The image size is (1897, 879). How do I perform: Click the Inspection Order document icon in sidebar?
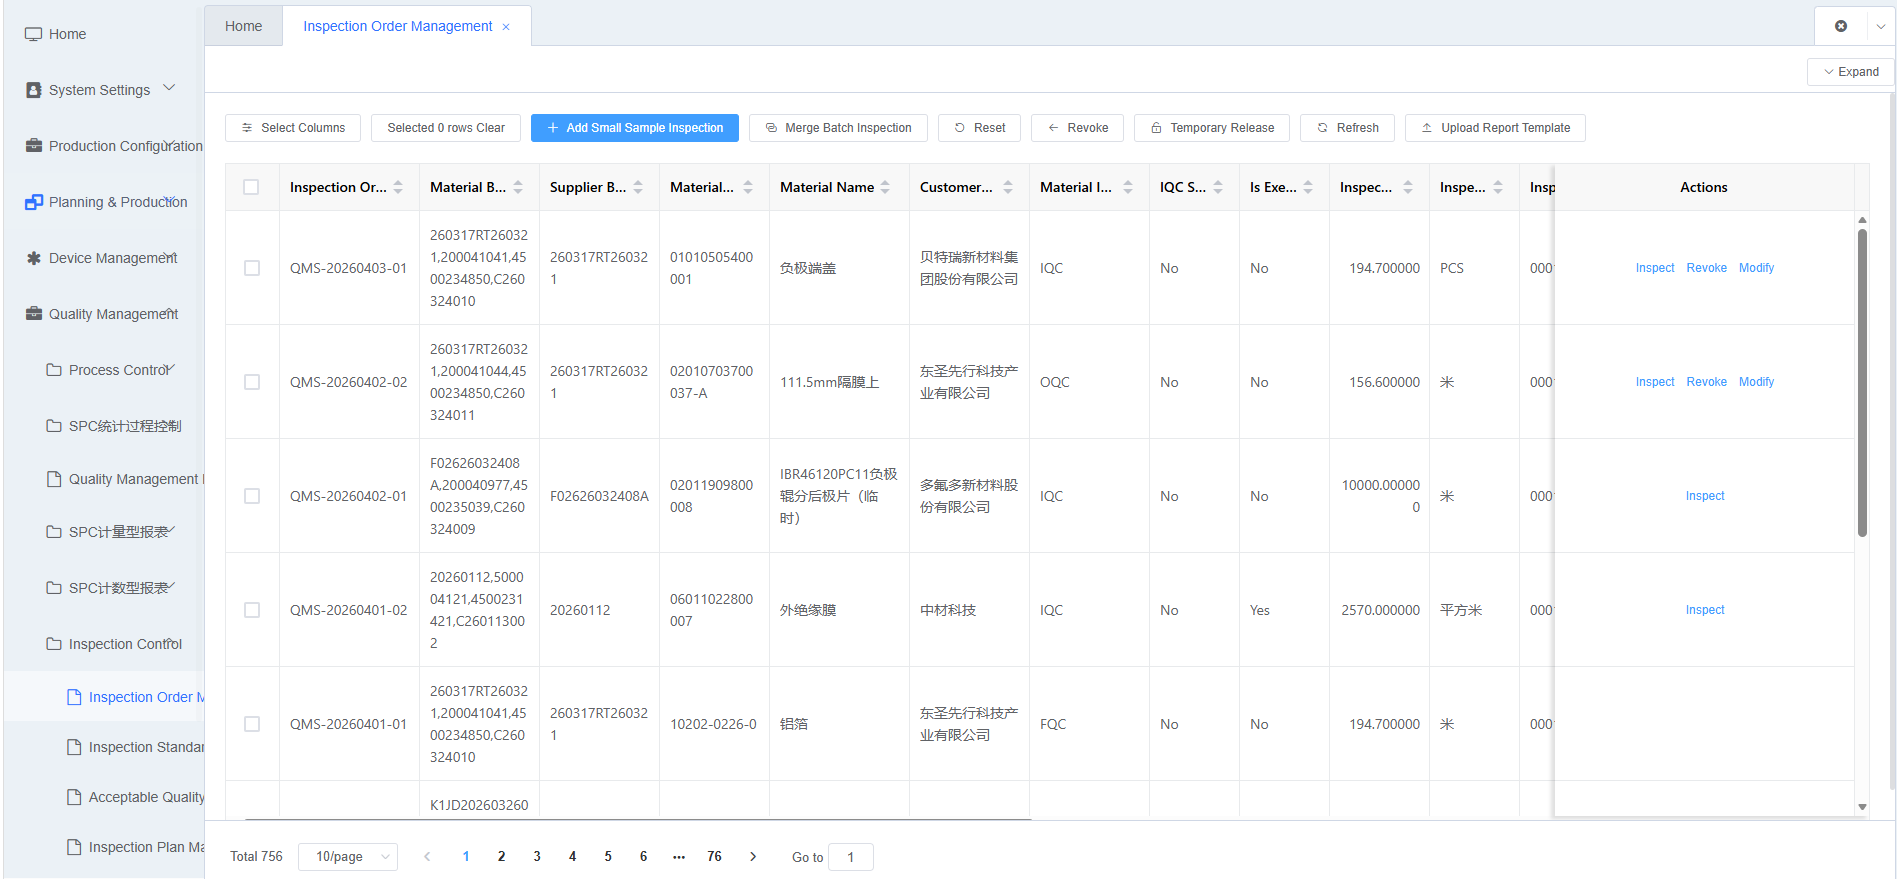pyautogui.click(x=74, y=697)
